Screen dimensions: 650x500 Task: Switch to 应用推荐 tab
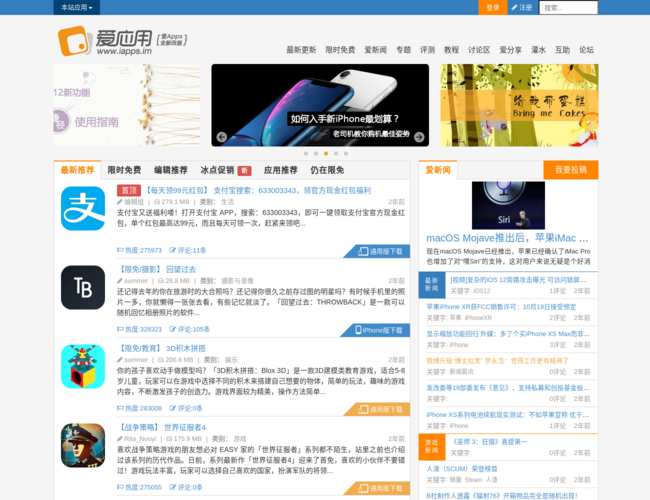(x=281, y=170)
